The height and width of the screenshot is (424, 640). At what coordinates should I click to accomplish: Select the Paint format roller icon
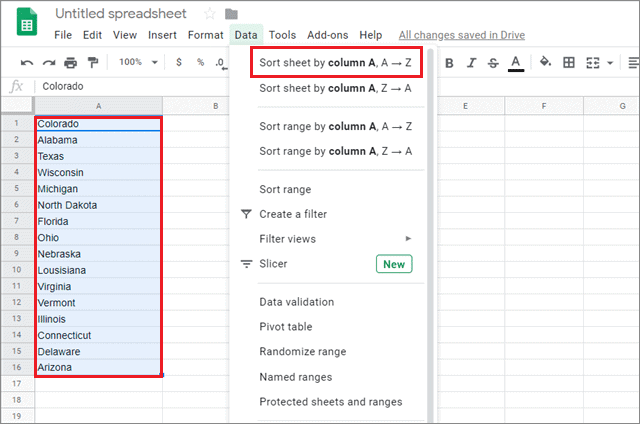[93, 63]
